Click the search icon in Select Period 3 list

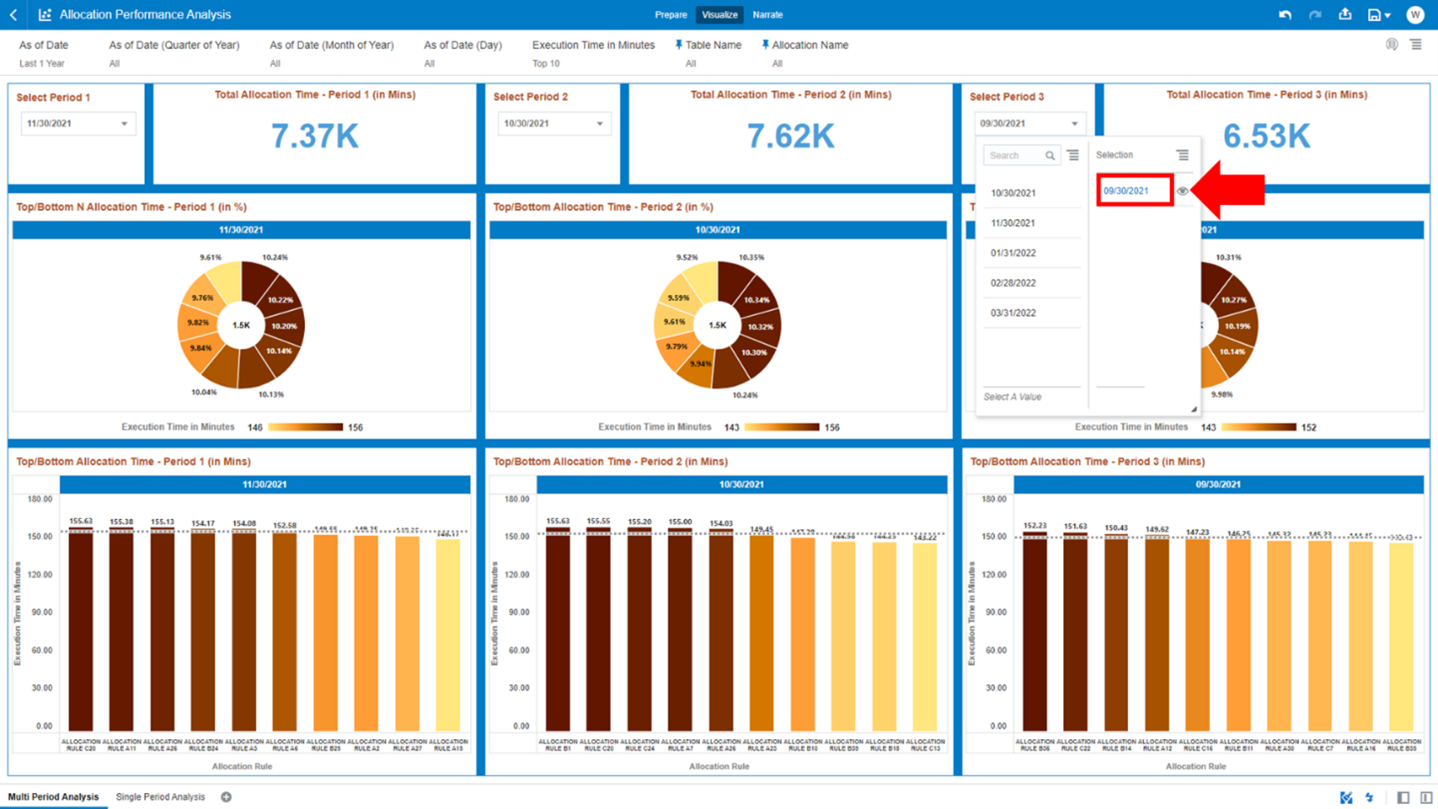click(1050, 155)
